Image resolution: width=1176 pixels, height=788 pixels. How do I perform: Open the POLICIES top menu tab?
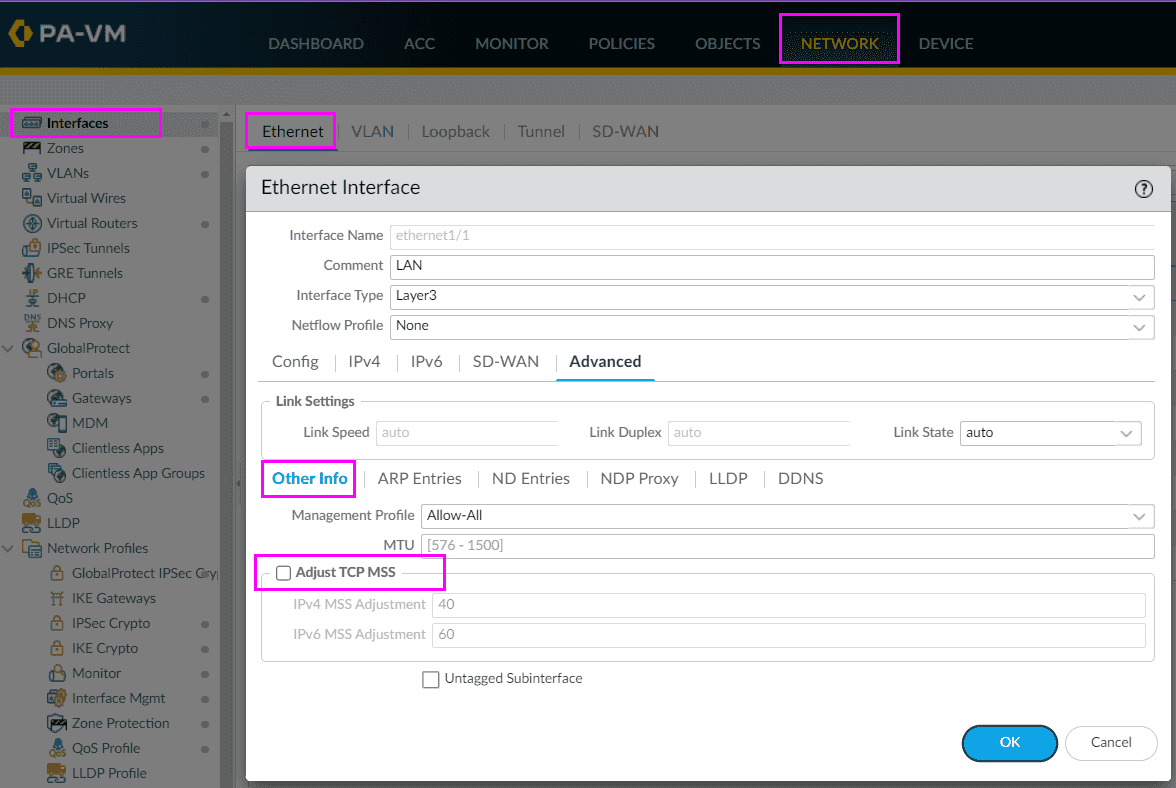point(621,44)
